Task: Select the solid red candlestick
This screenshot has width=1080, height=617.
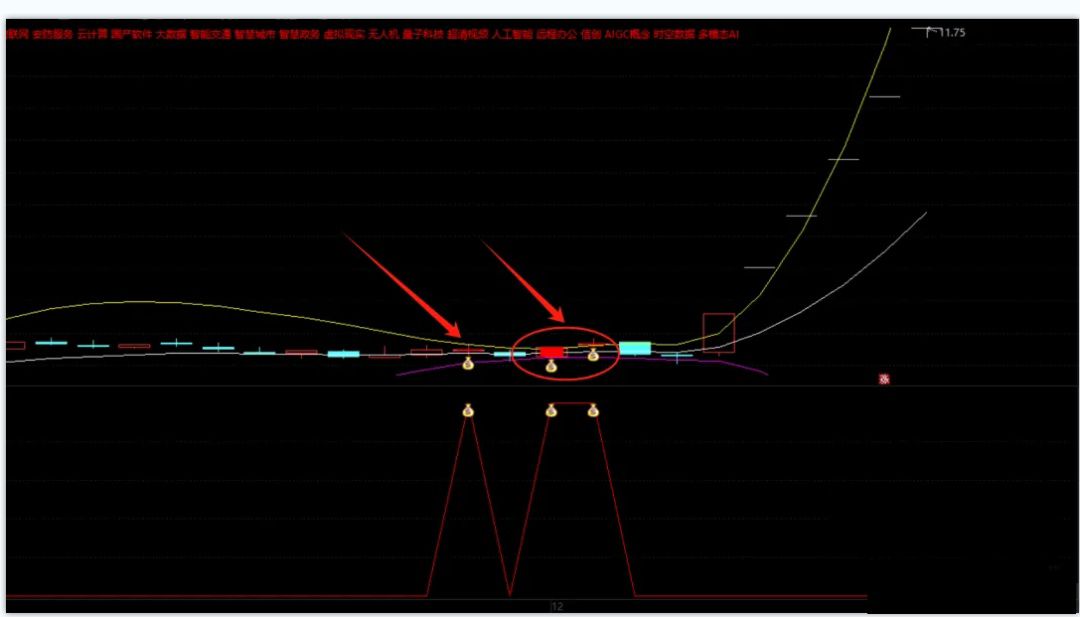Action: point(551,352)
